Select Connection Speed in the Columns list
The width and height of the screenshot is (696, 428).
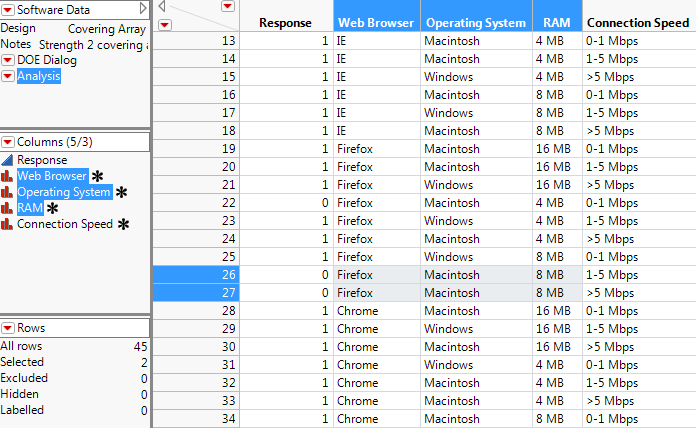coord(64,224)
